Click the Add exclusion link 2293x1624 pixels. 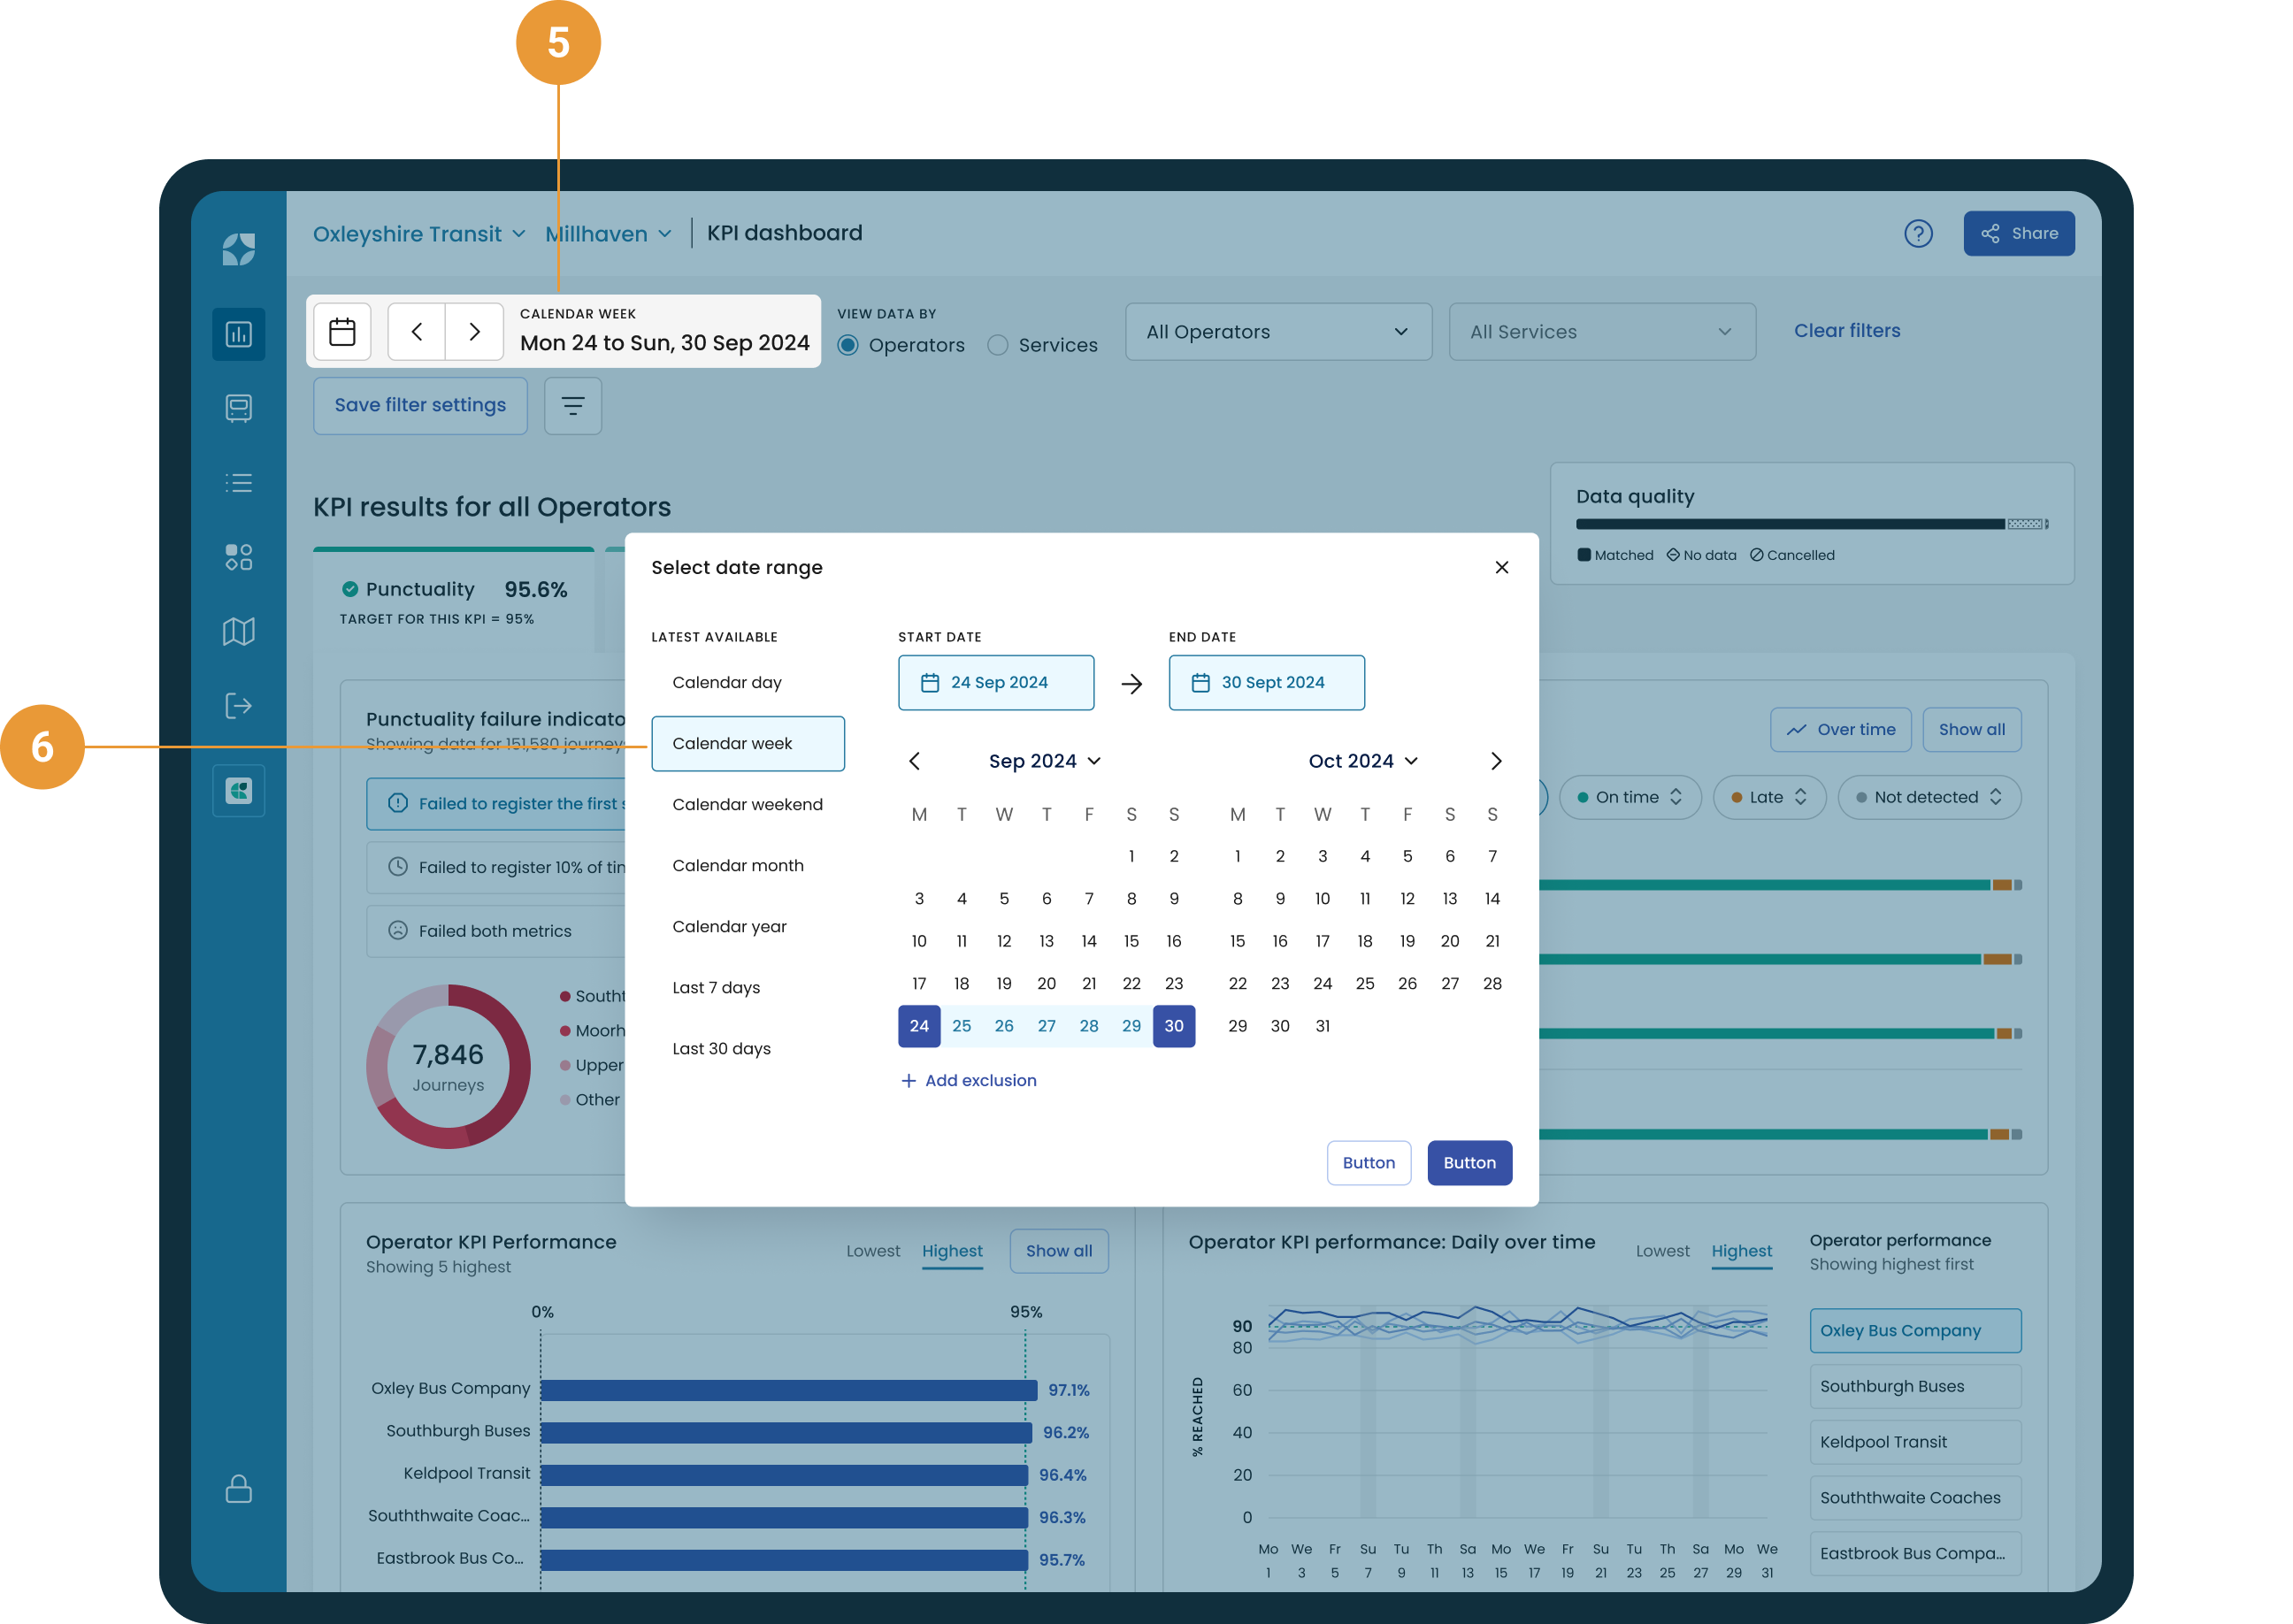[968, 1080]
